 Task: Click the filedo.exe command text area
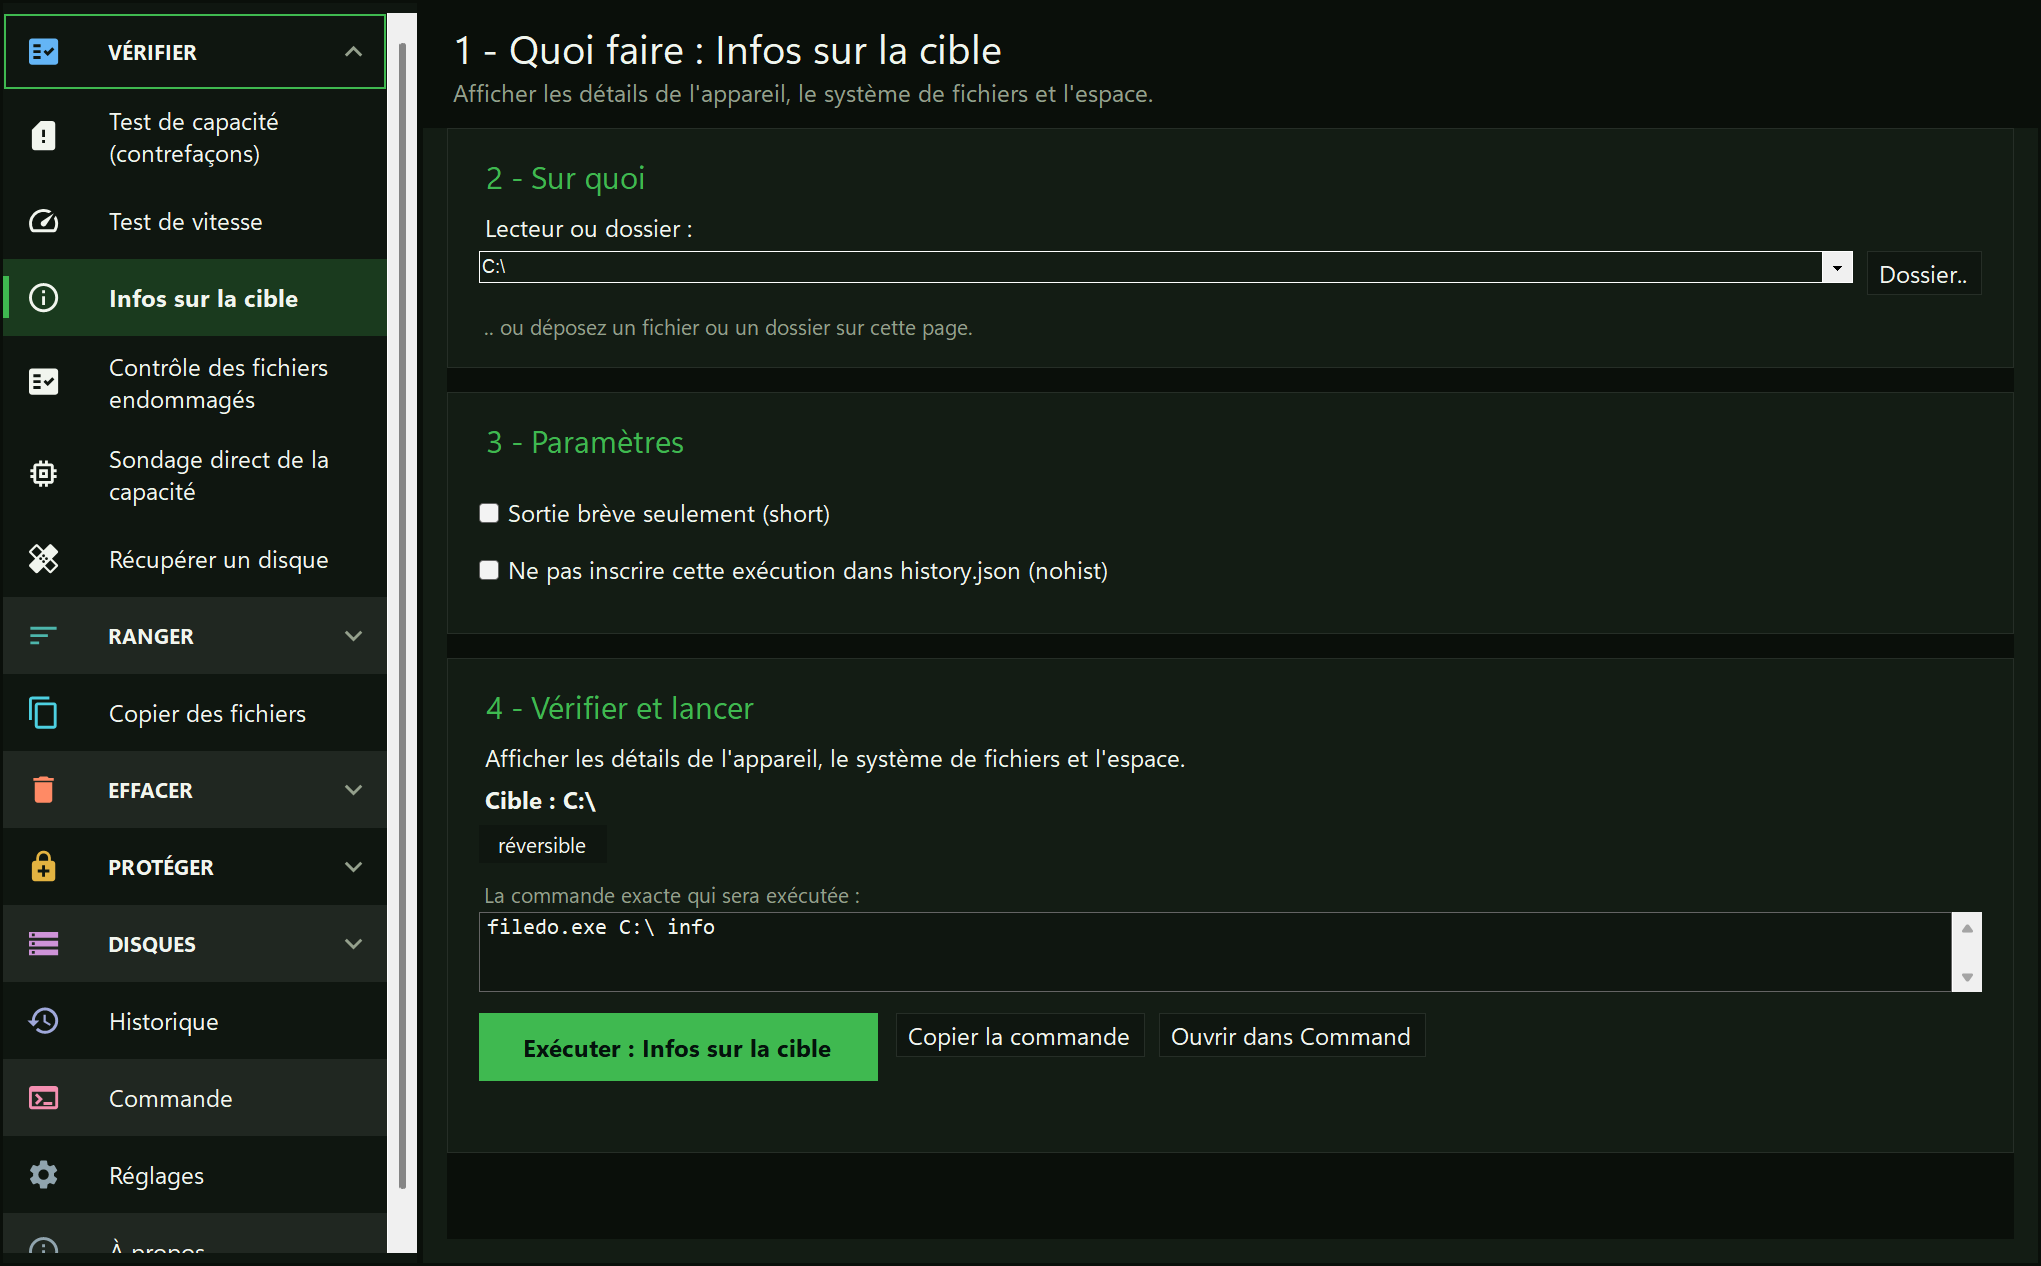pyautogui.click(x=1215, y=951)
